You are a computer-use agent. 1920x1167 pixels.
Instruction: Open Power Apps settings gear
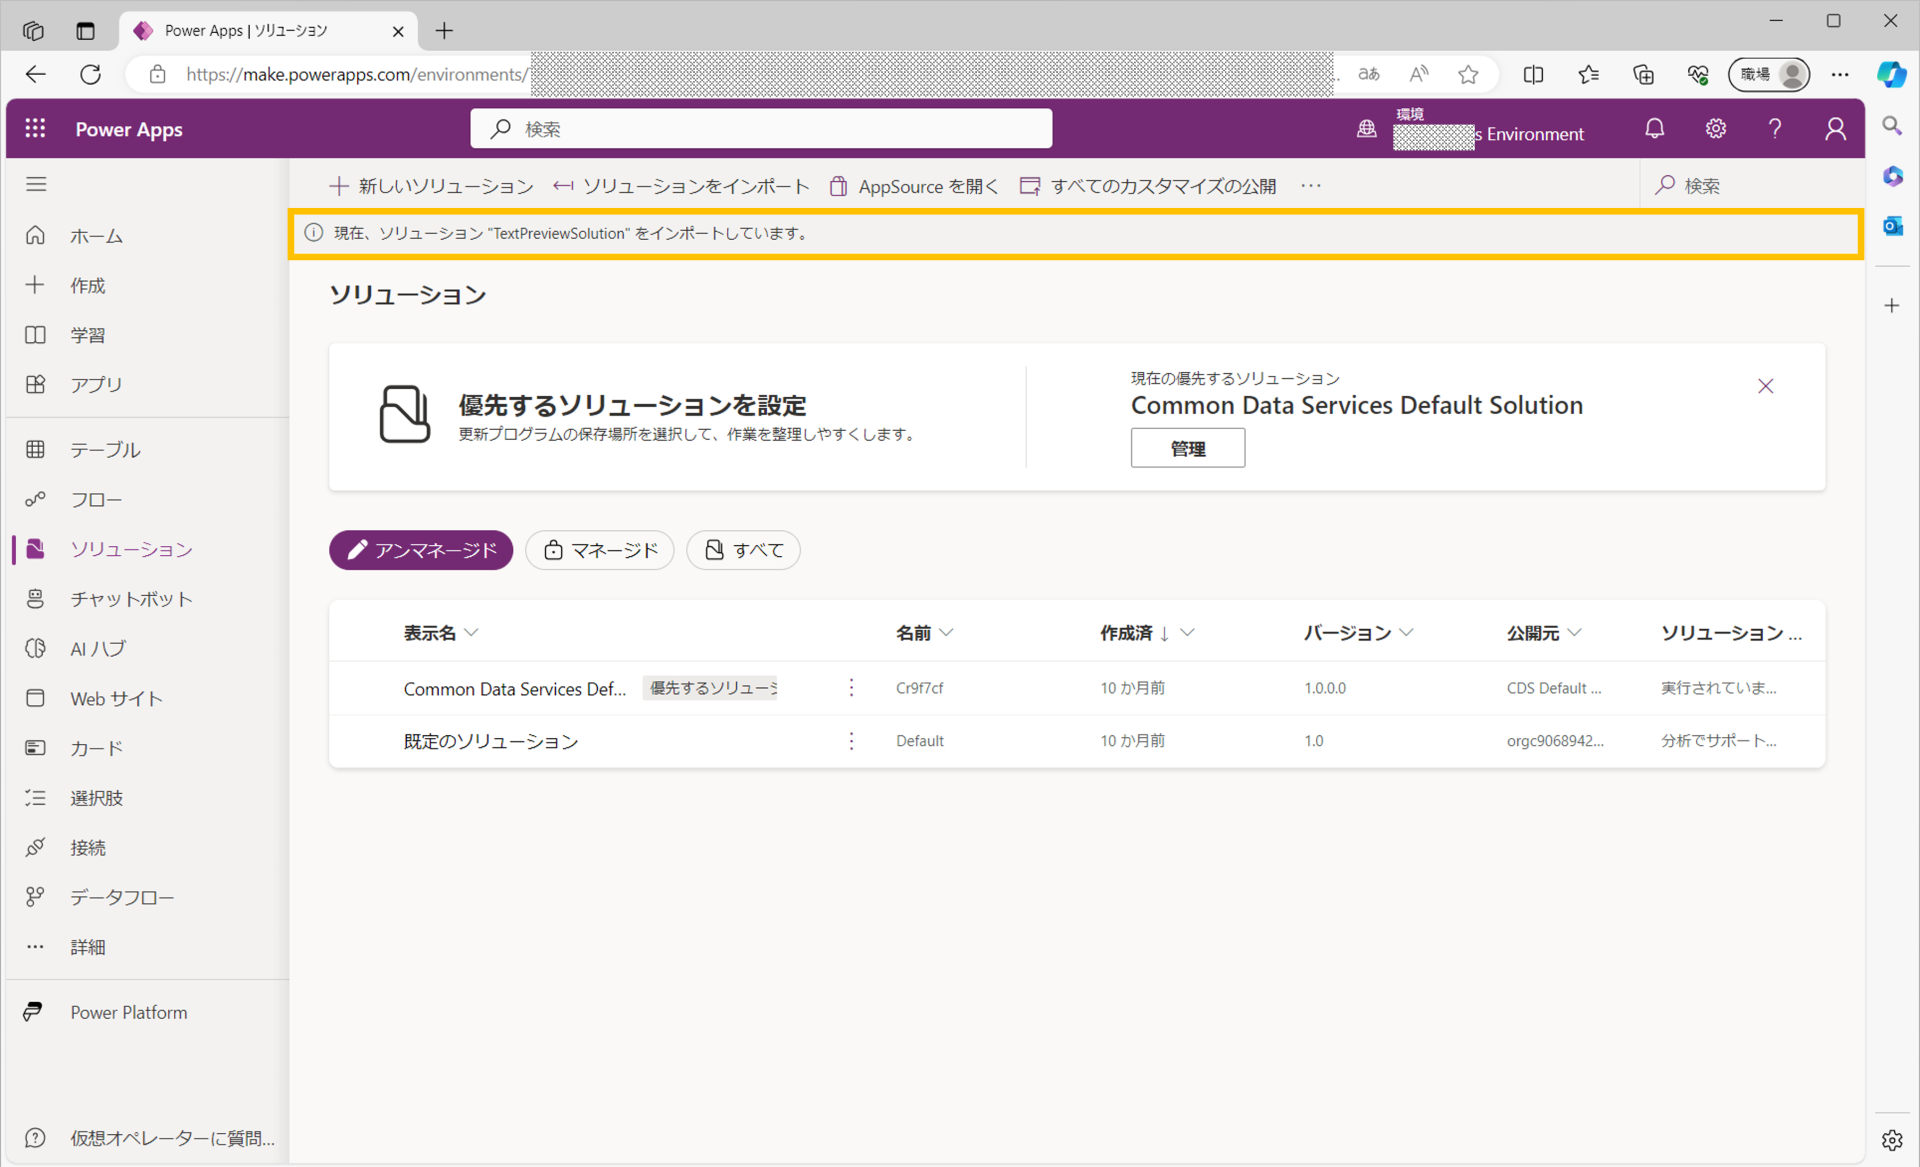(1716, 129)
